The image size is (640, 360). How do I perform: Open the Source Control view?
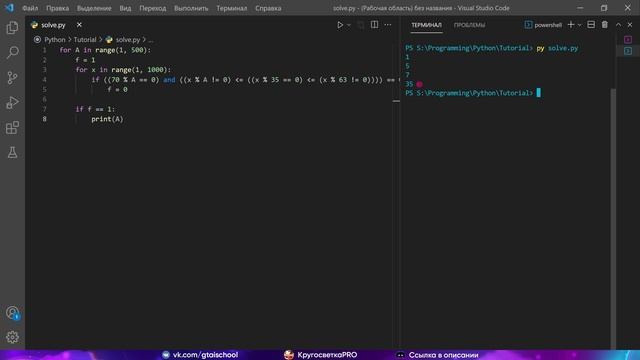point(12,78)
